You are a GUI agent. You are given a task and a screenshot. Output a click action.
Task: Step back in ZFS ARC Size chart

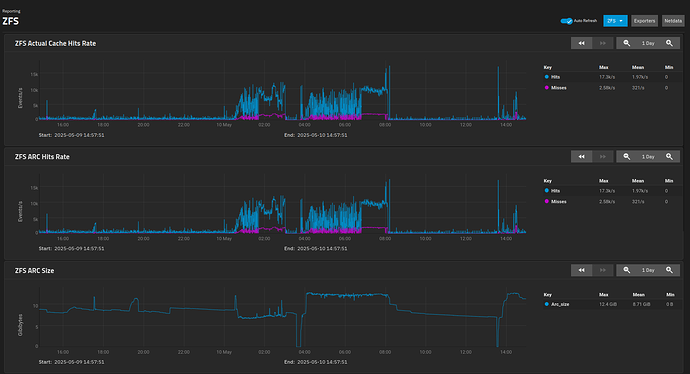coord(581,270)
